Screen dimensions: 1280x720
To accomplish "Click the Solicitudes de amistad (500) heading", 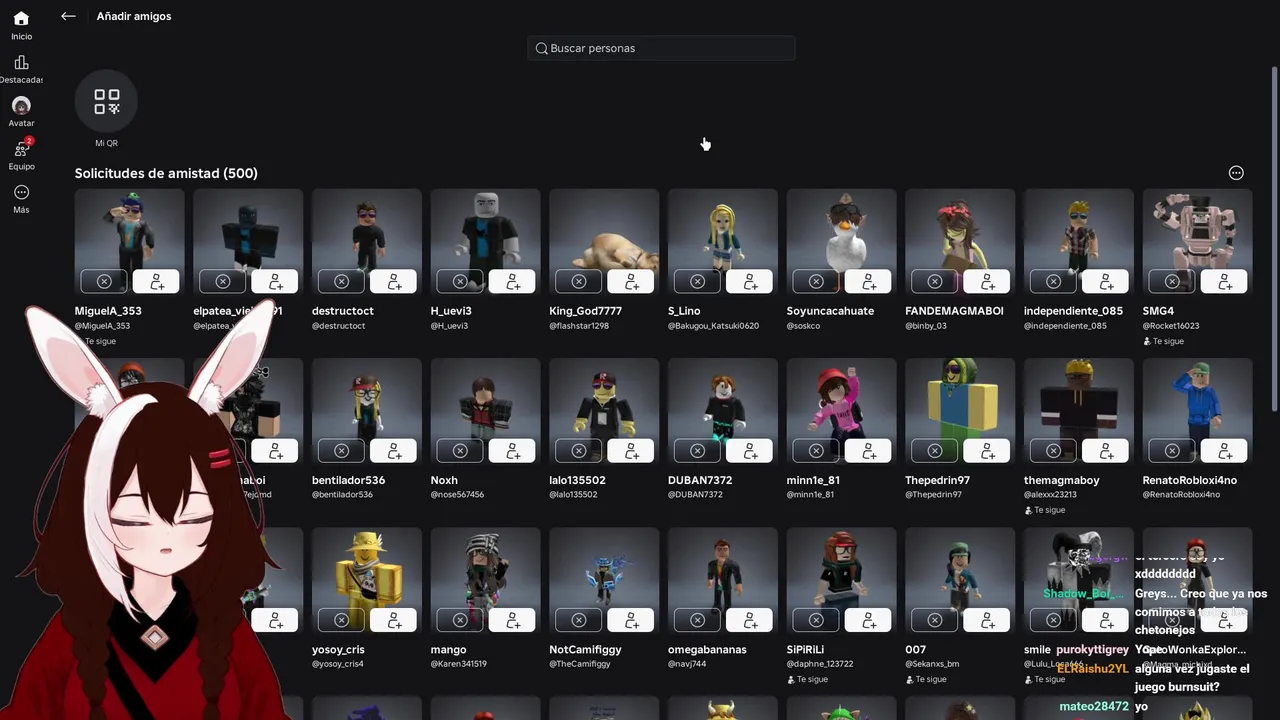I will pyautogui.click(x=166, y=173).
